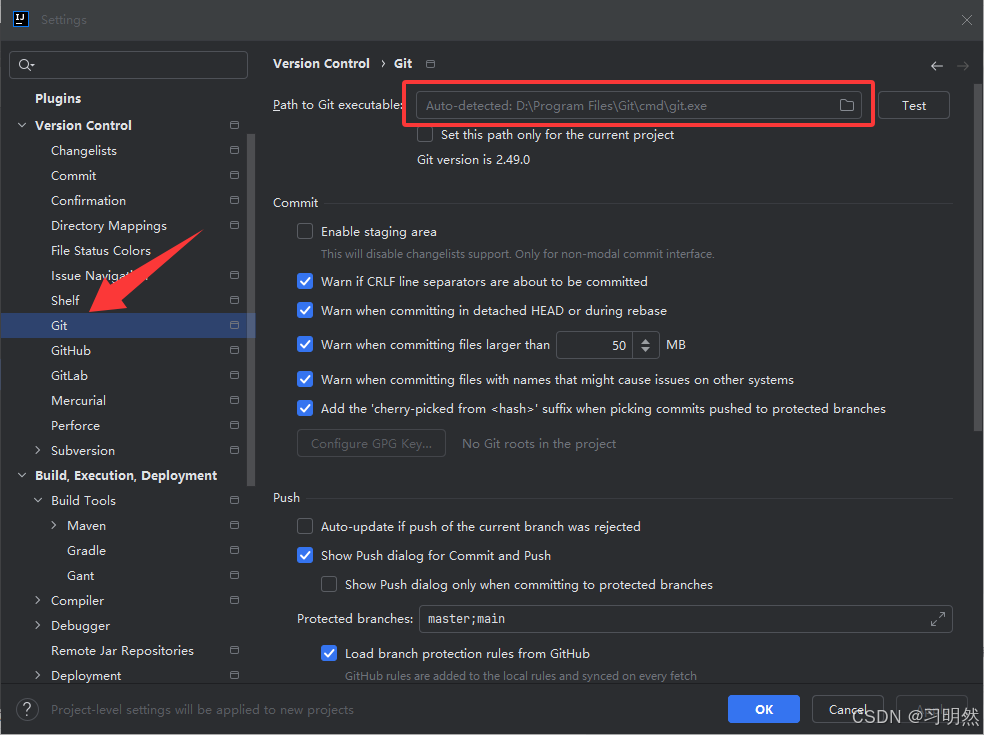Open Changelists settings page
Screen dimensions: 984x735
83,151
